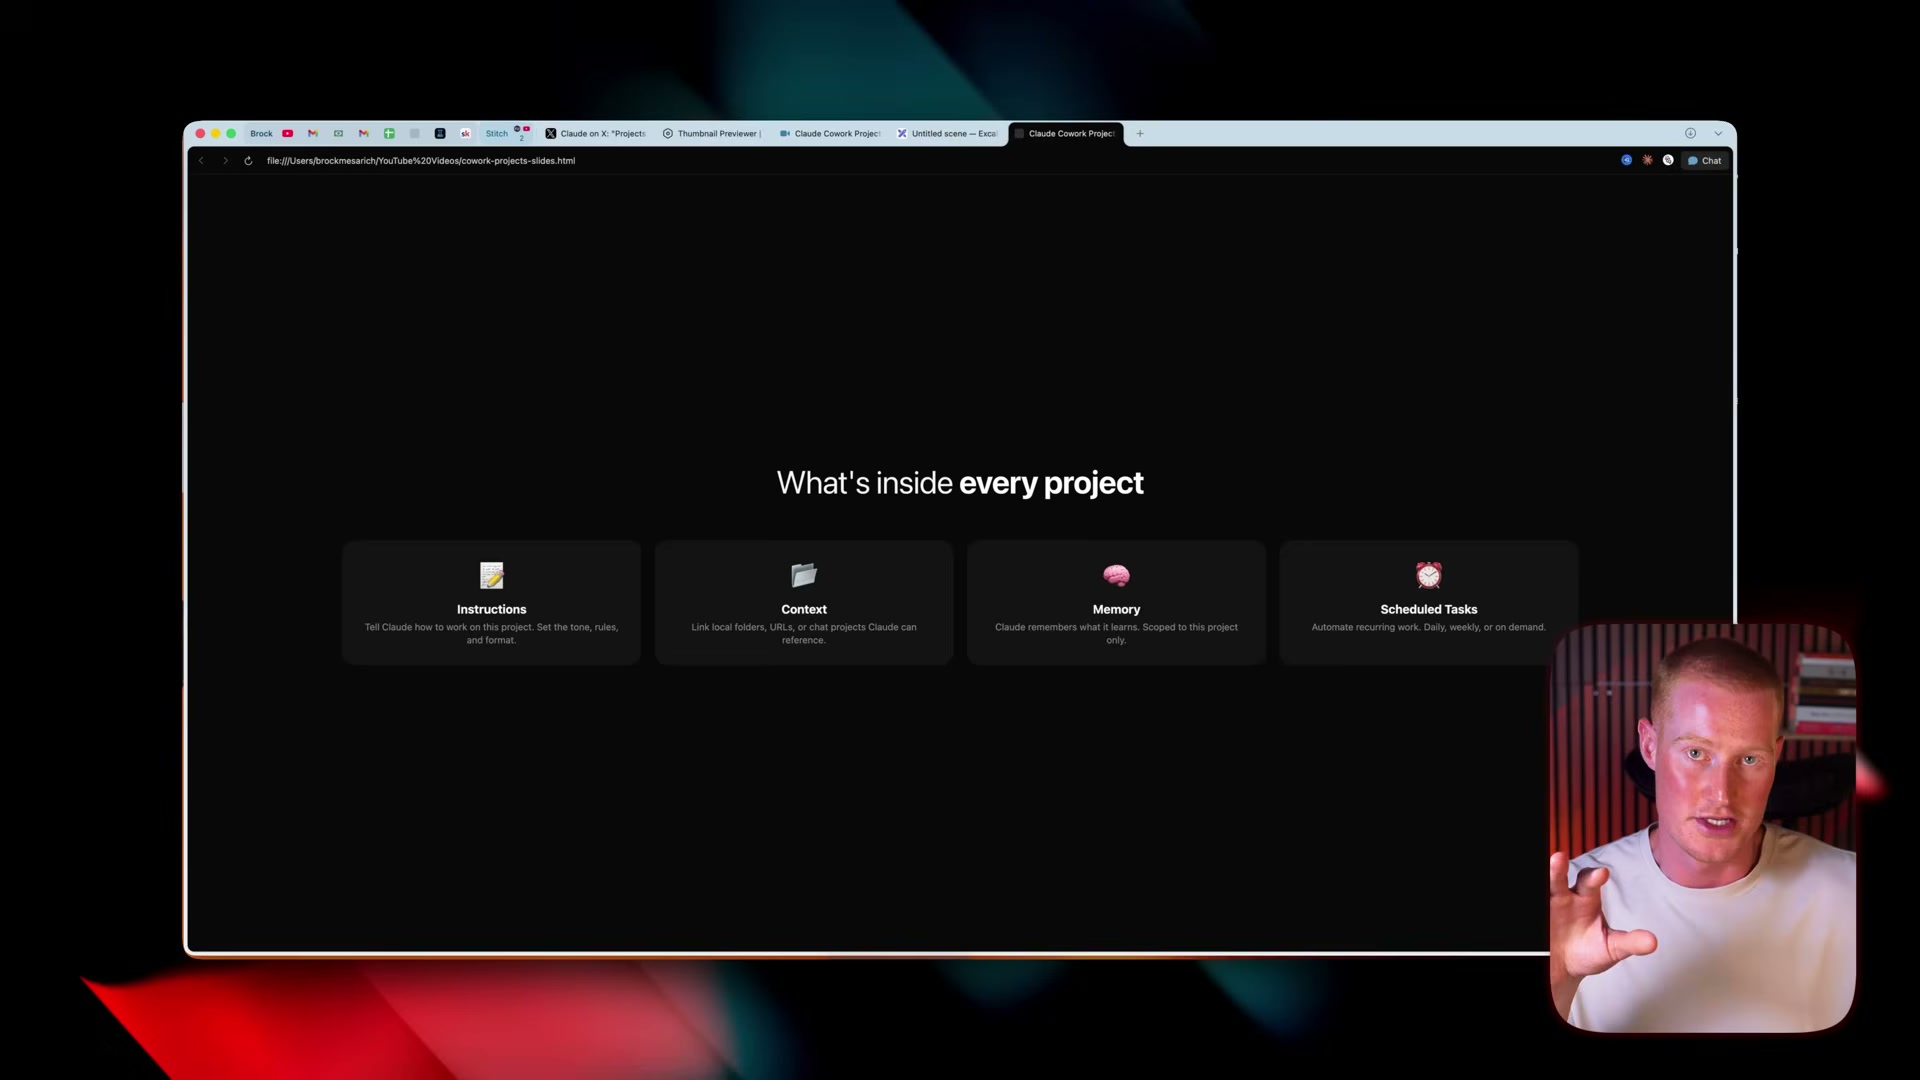The image size is (1920, 1080).
Task: Click the Memory brain emoji icon
Action: point(1116,575)
